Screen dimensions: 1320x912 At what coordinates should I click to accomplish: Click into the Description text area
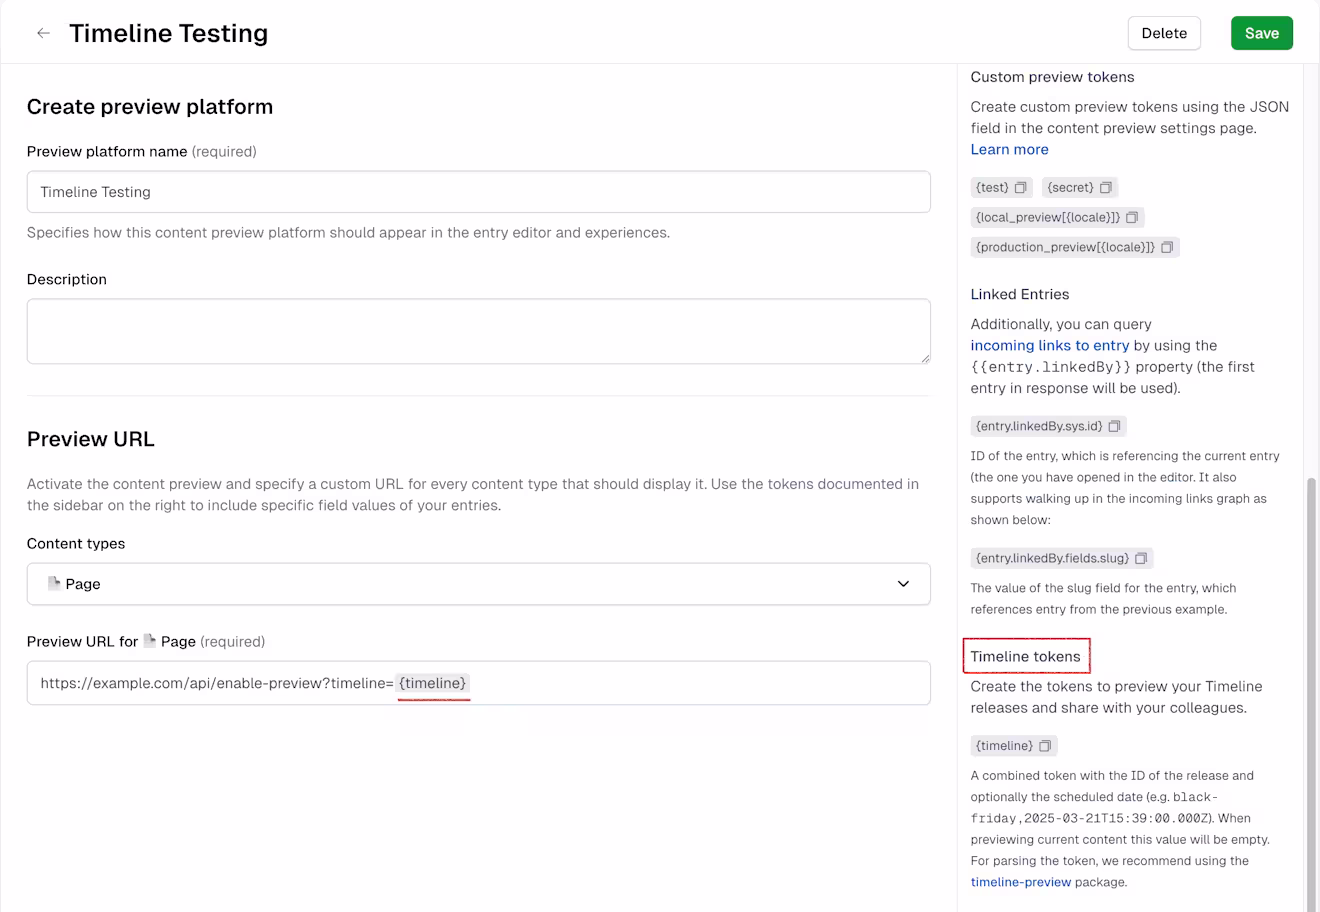tap(478, 331)
